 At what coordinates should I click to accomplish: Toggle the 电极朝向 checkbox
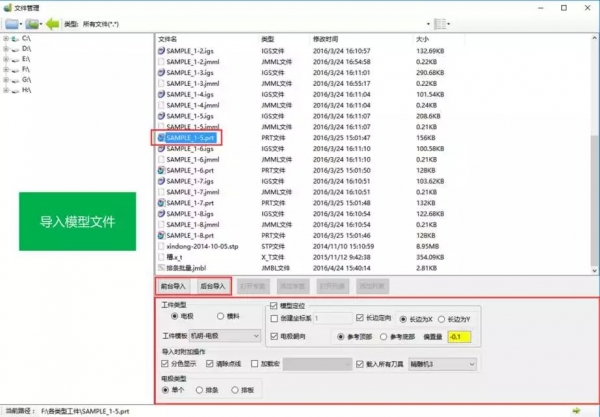click(274, 336)
